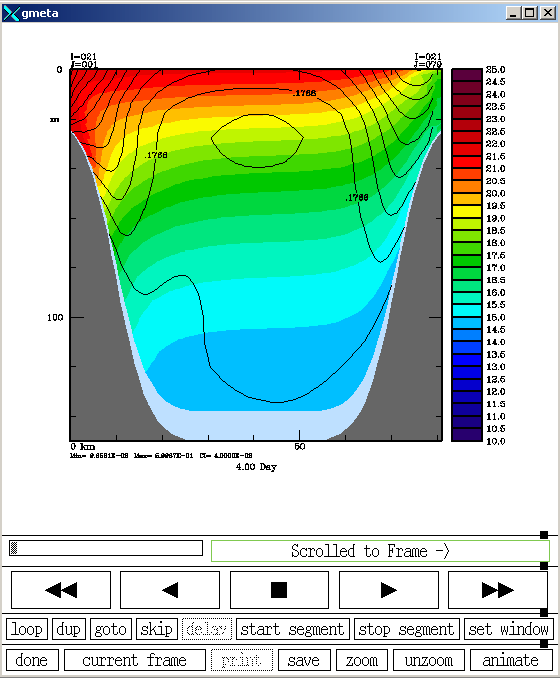The height and width of the screenshot is (678, 560).
Task: Select the stop segment button
Action: [406, 629]
